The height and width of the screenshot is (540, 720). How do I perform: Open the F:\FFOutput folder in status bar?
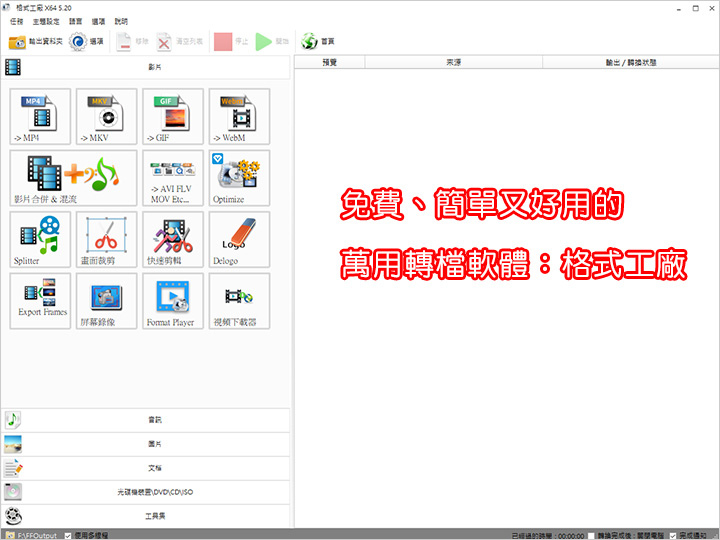pos(31,535)
